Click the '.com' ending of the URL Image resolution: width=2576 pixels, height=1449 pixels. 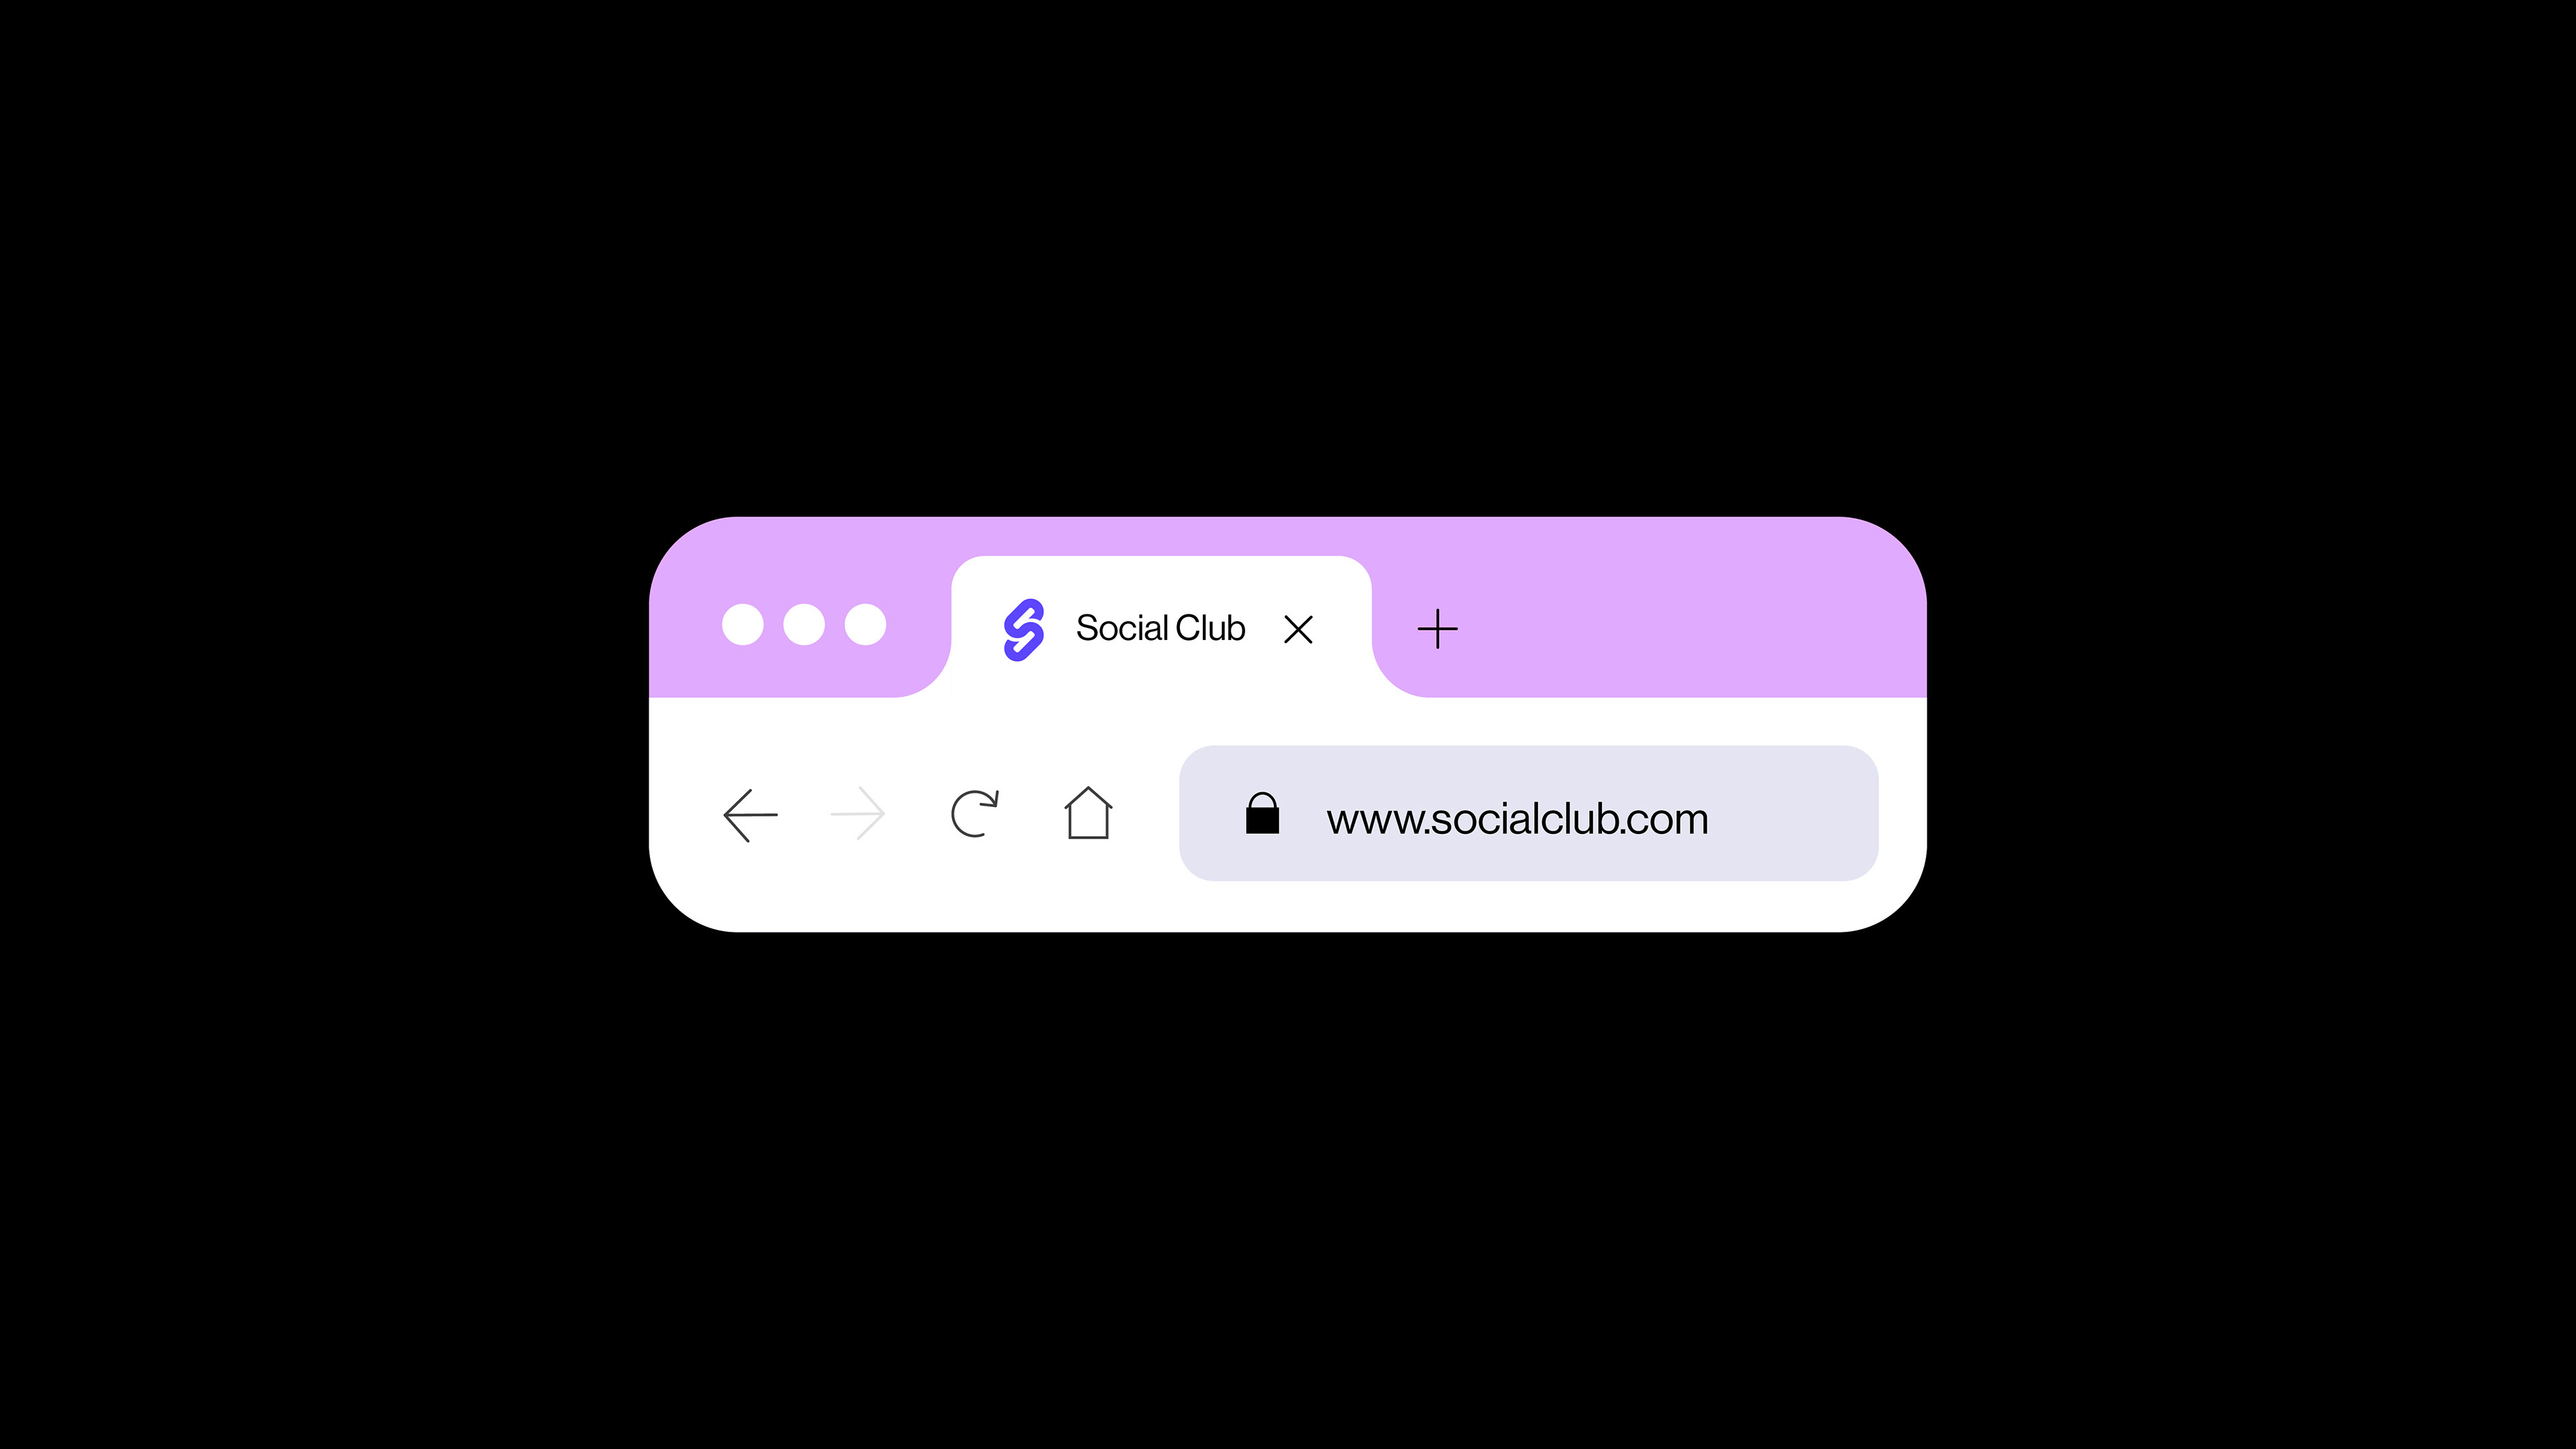tap(1664, 820)
